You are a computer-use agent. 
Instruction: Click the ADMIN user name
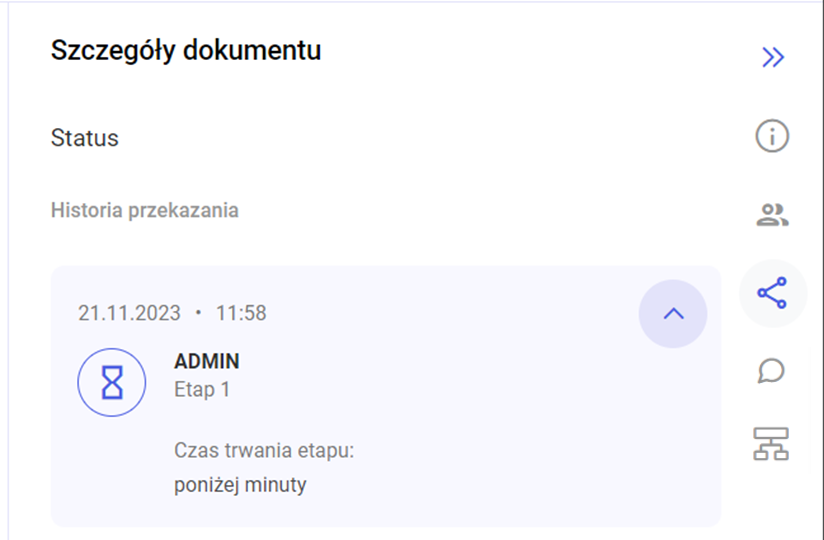click(207, 361)
